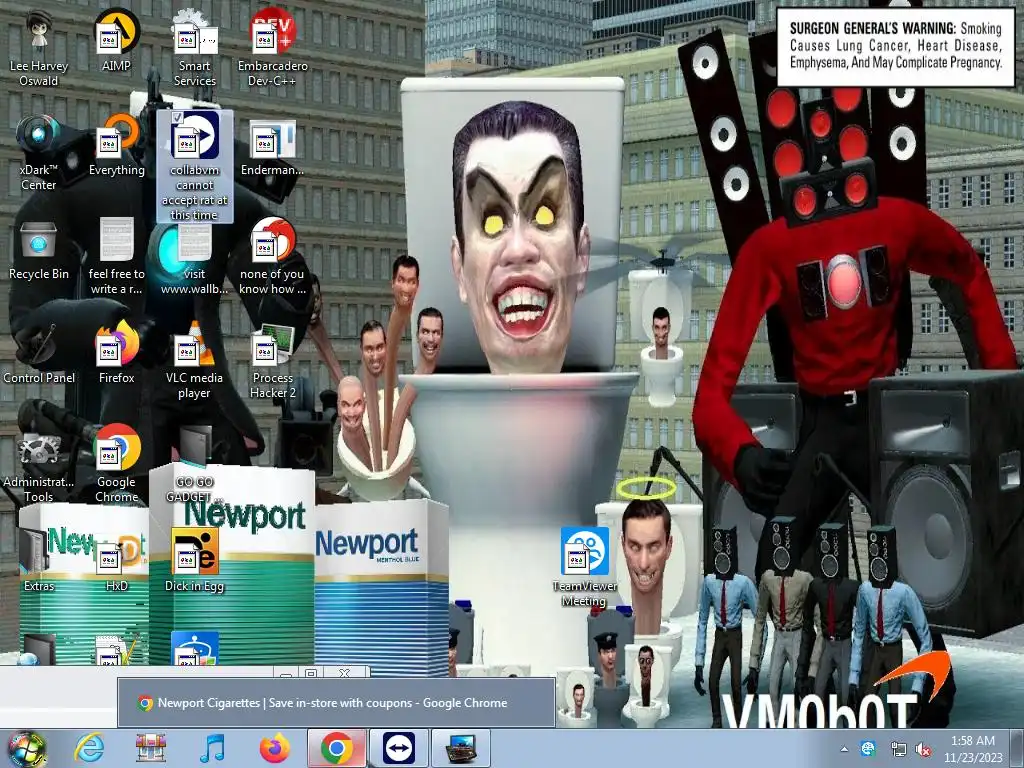Viewport: 1024px width, 768px height.
Task: Open the music note app on the taskbar
Action: click(x=212, y=748)
